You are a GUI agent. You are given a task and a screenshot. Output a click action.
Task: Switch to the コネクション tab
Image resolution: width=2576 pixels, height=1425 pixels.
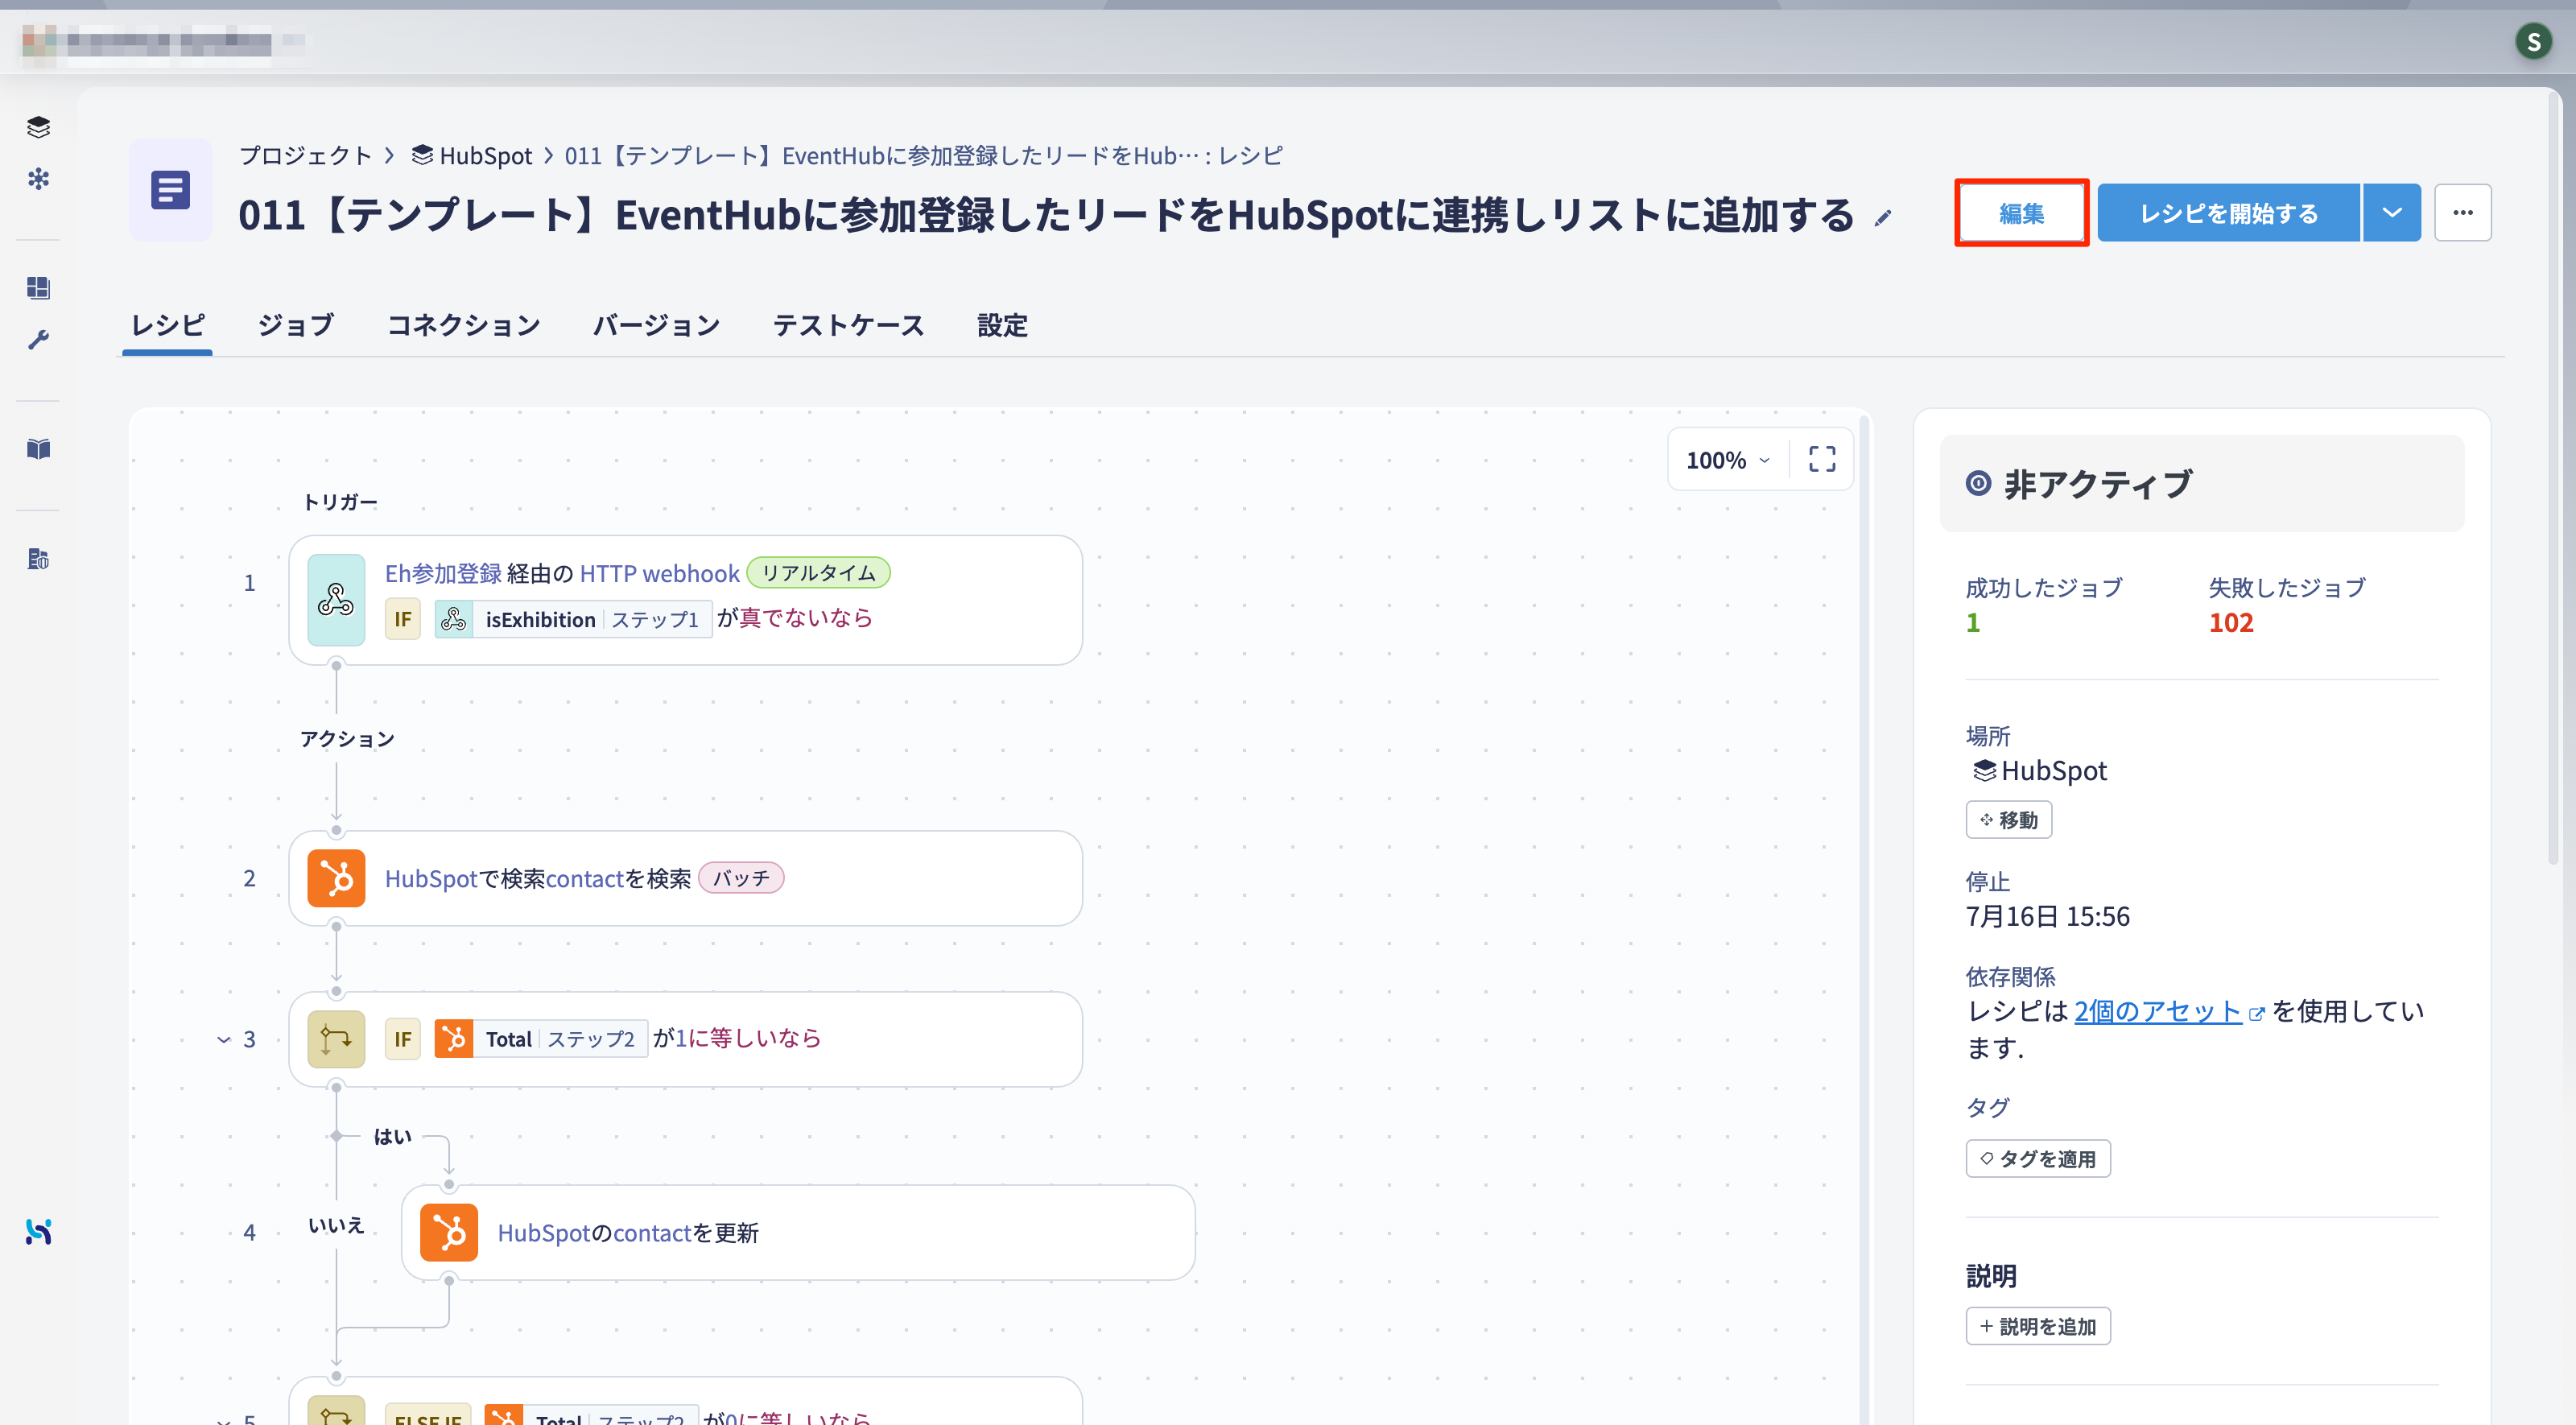pos(464,325)
